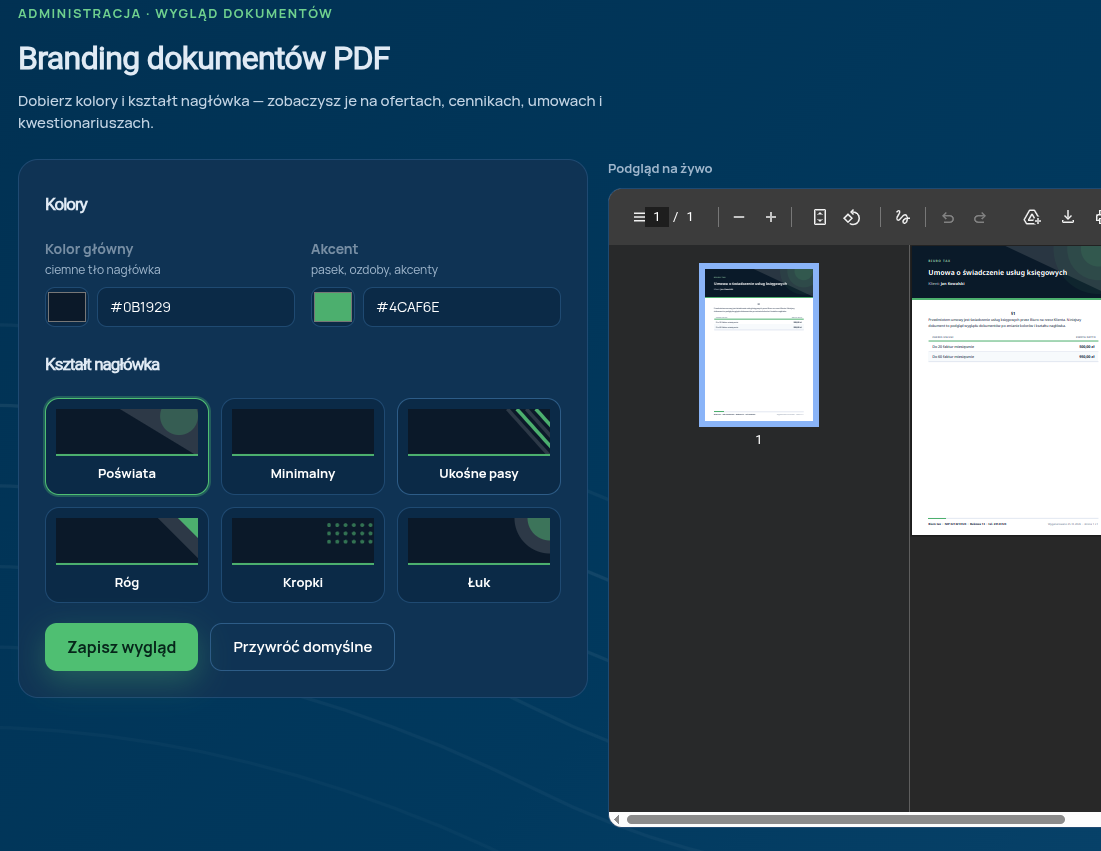Download the PDF preview
This screenshot has width=1101, height=851.
pos(1068,217)
